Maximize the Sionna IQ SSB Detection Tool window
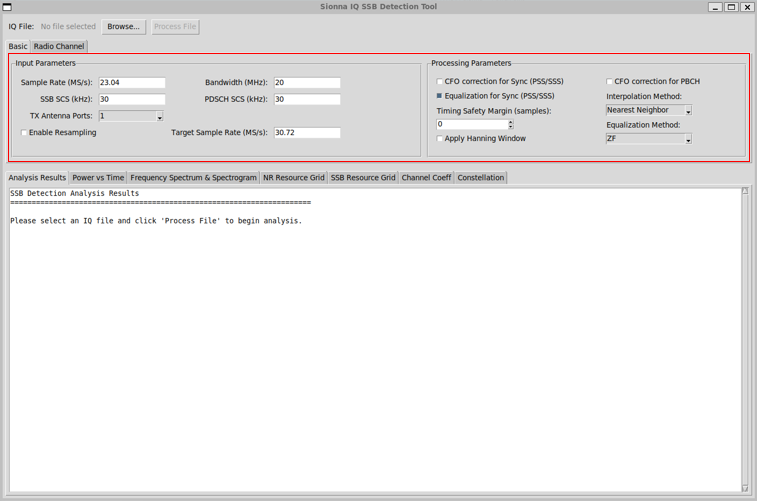This screenshot has height=501, width=757. (x=731, y=7)
